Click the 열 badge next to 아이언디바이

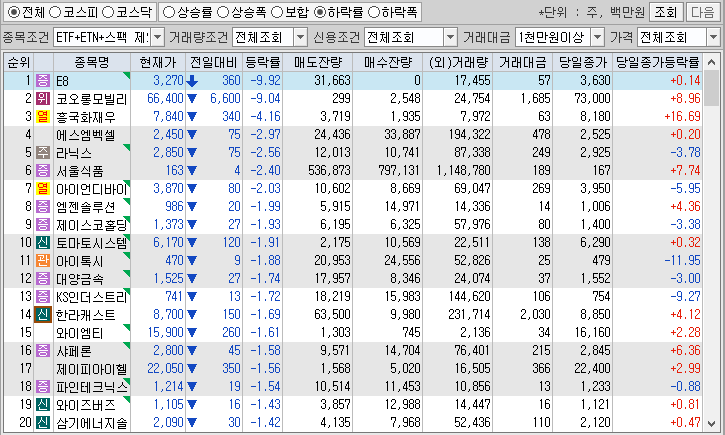pos(43,189)
